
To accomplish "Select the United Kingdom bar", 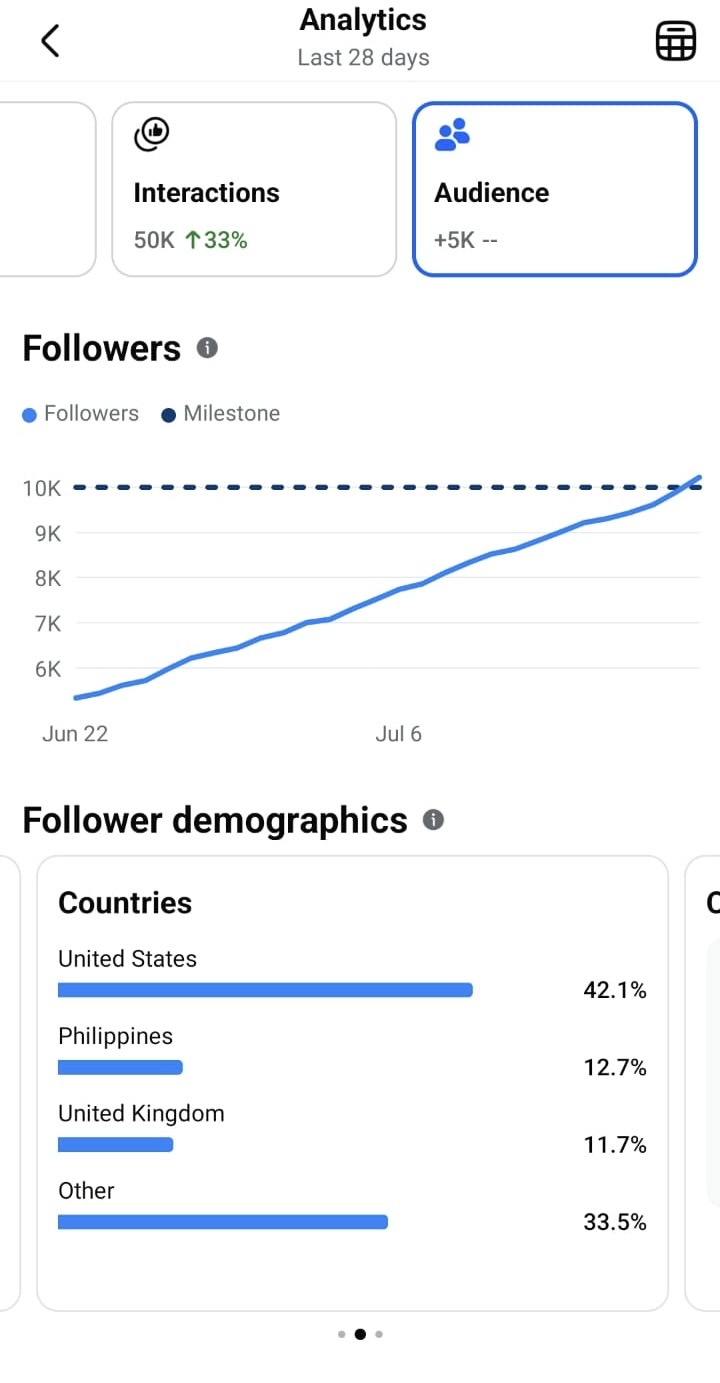I will point(116,1144).
